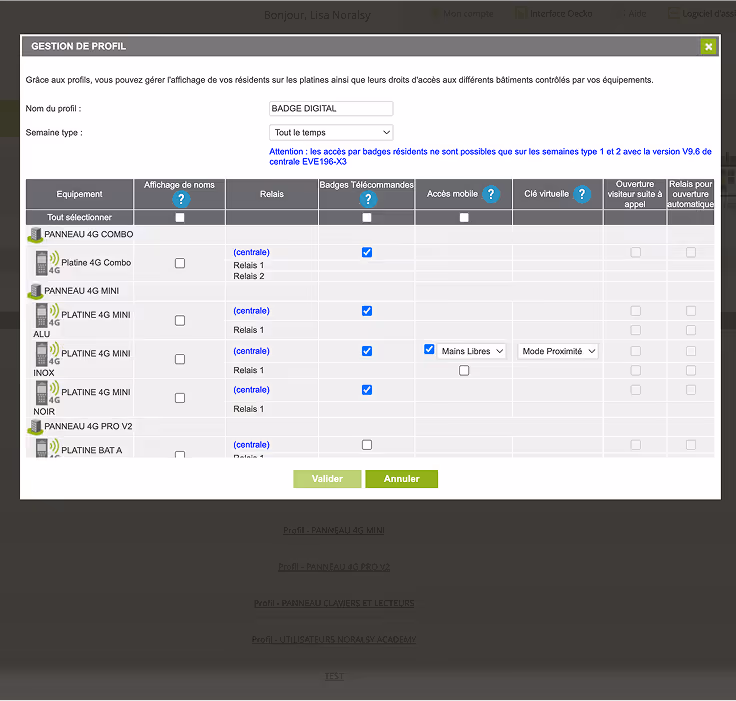Click Relais 2 under Platine 4G Combo

click(x=249, y=277)
